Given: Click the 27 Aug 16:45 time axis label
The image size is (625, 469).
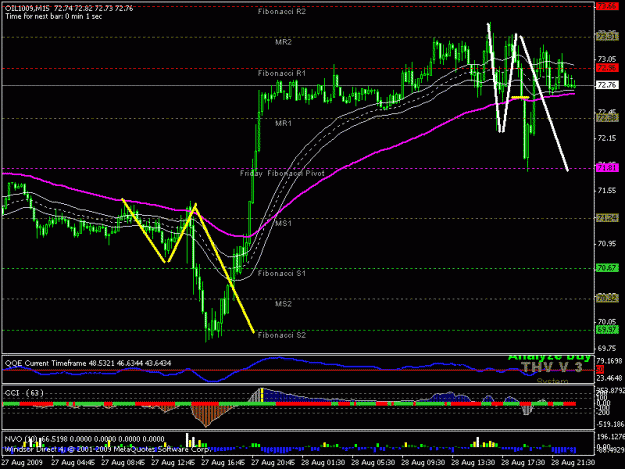Looking at the screenshot, I should [223, 463].
